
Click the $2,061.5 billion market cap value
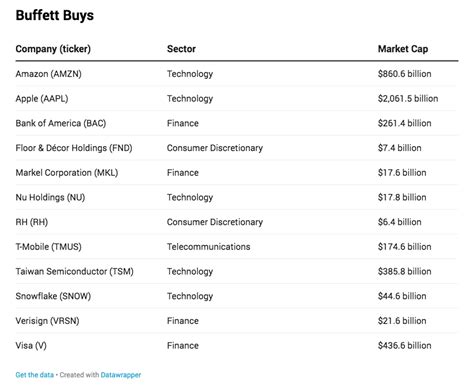(408, 99)
